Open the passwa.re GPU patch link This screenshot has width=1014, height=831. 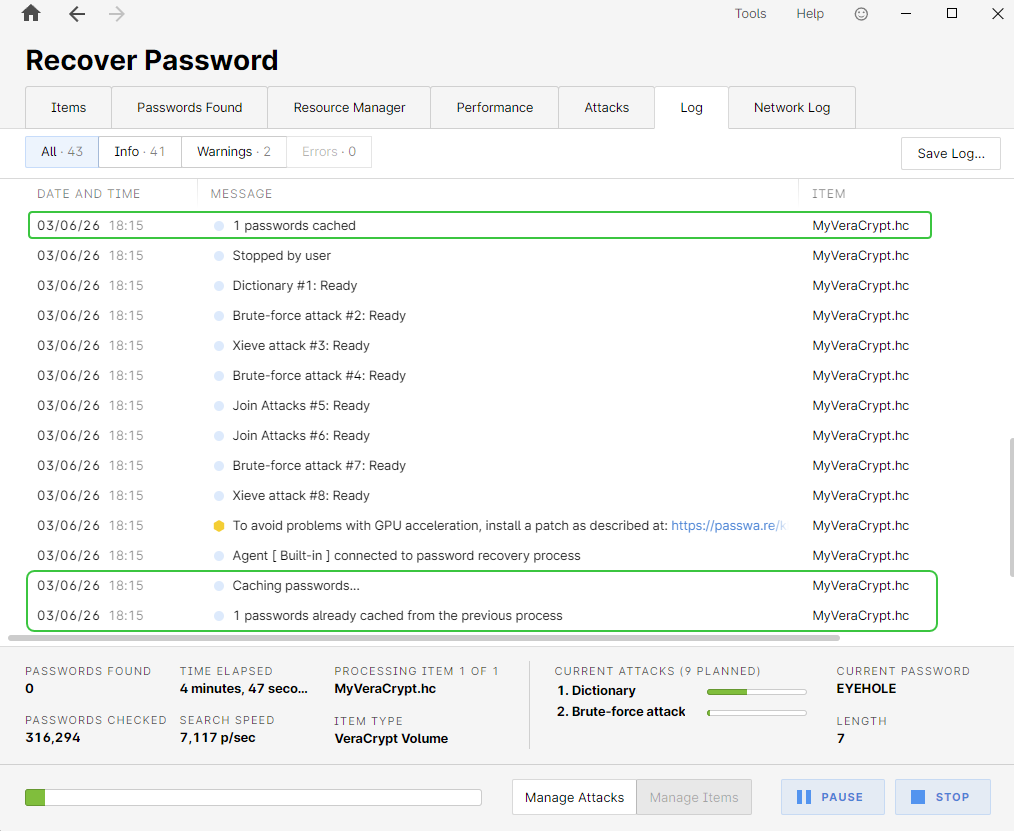pos(728,525)
